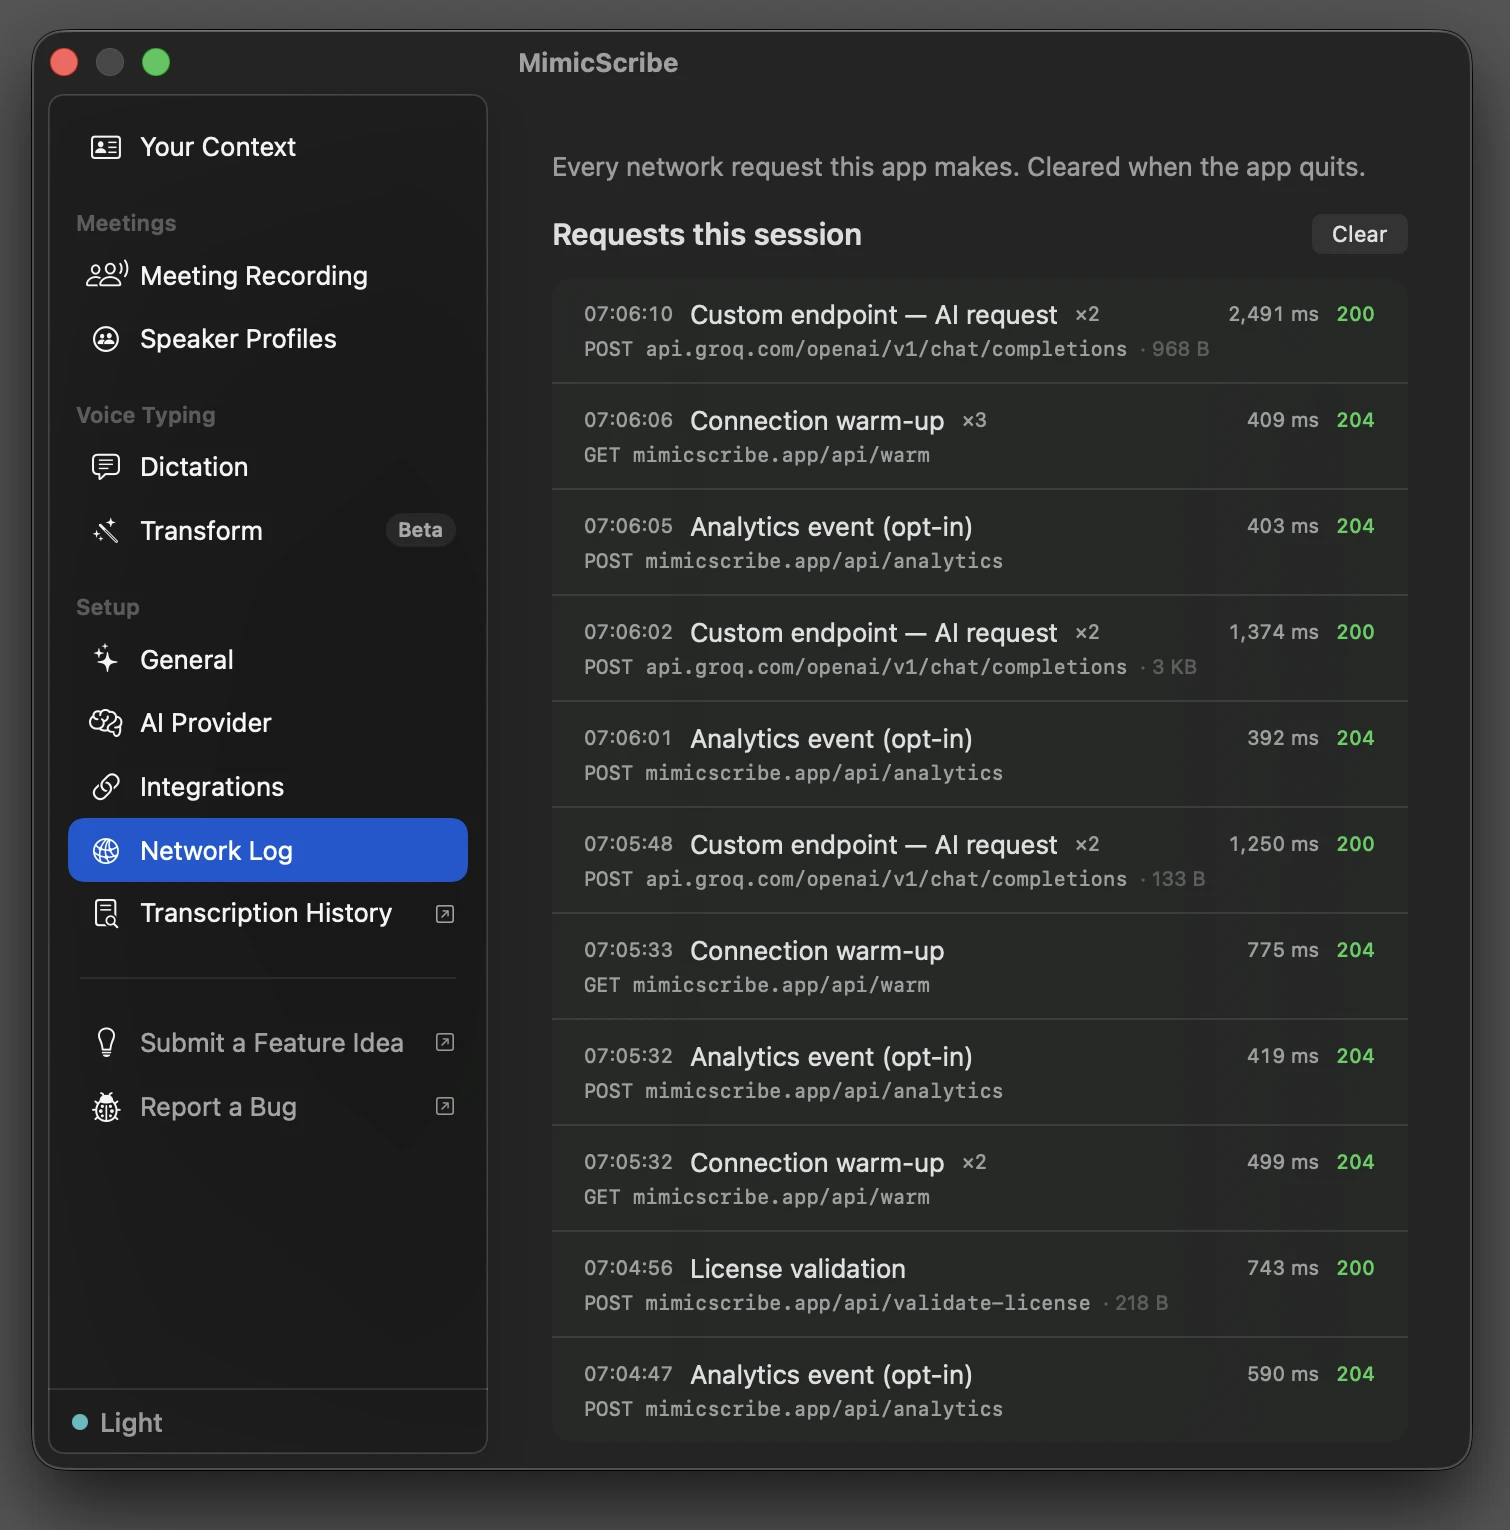
Task: Click the green zoom window button
Action: [x=156, y=62]
